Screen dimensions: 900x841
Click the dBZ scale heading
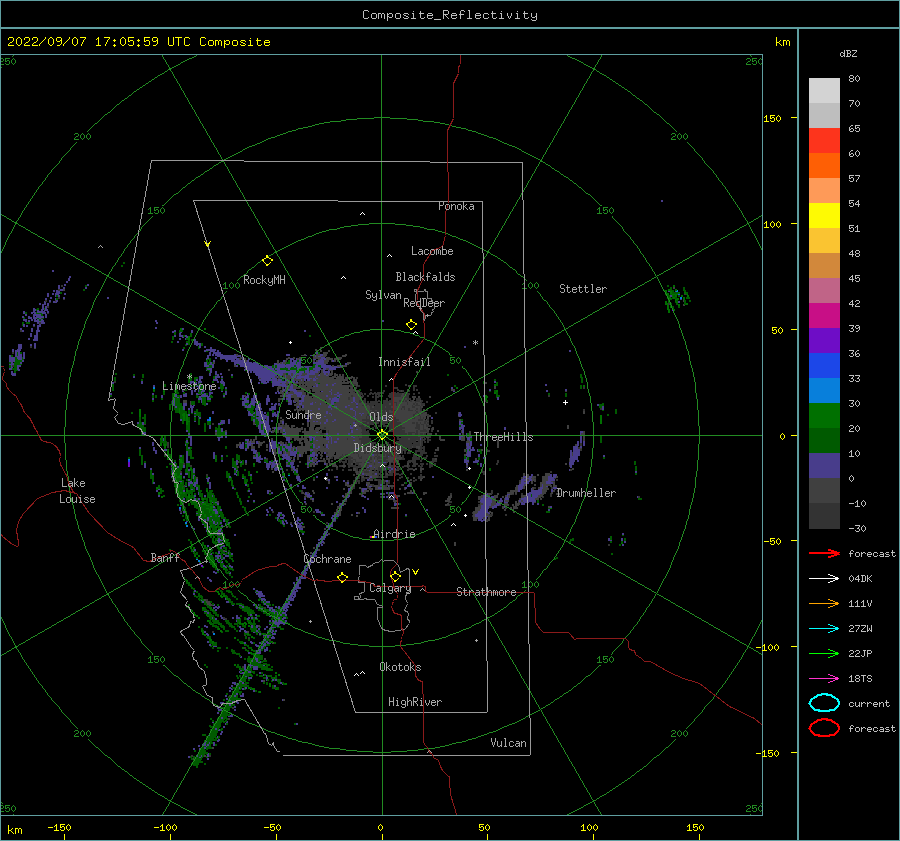(x=848, y=53)
